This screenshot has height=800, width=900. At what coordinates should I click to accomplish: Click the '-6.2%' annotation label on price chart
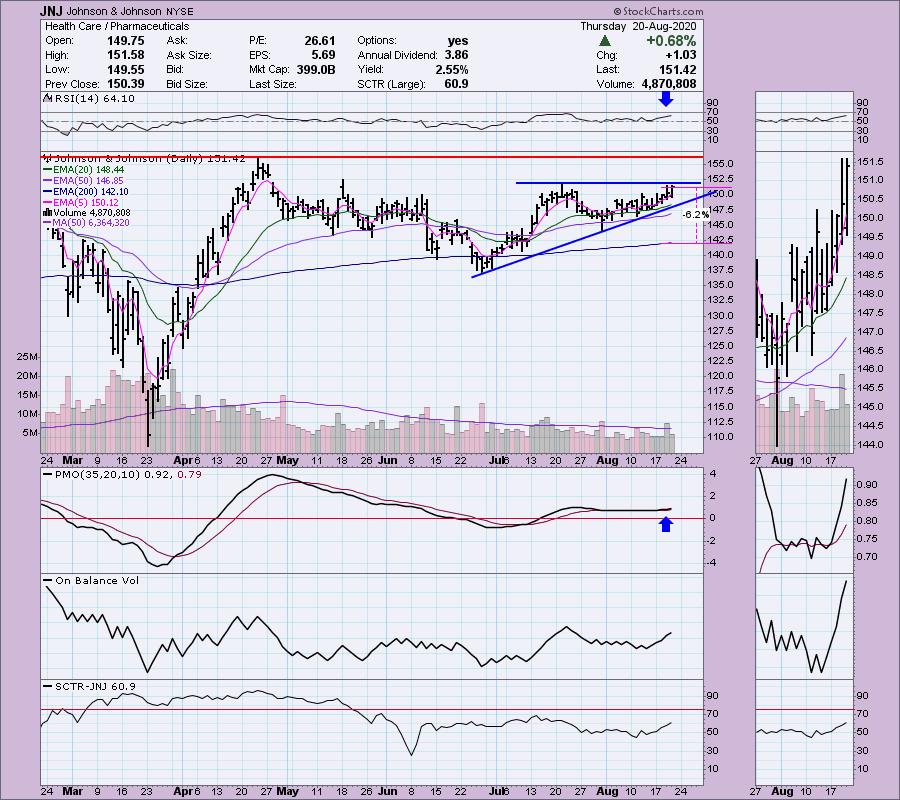[x=695, y=215]
